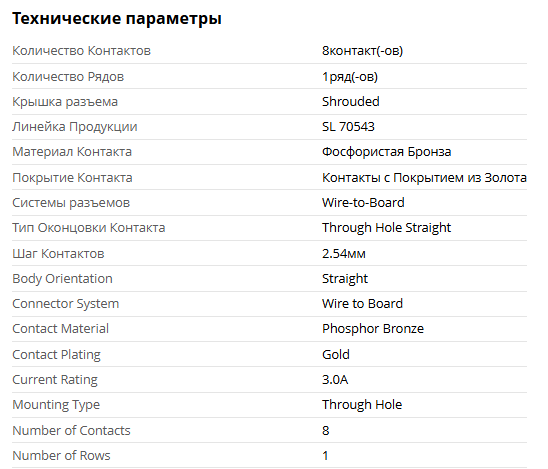Click the '8контакт(-ов)' value
This screenshot has height=469, width=548.
[362, 51]
